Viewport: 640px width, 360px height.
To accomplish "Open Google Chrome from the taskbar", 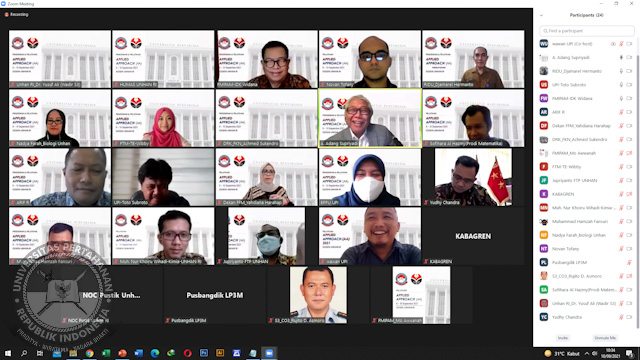I will point(89,353).
